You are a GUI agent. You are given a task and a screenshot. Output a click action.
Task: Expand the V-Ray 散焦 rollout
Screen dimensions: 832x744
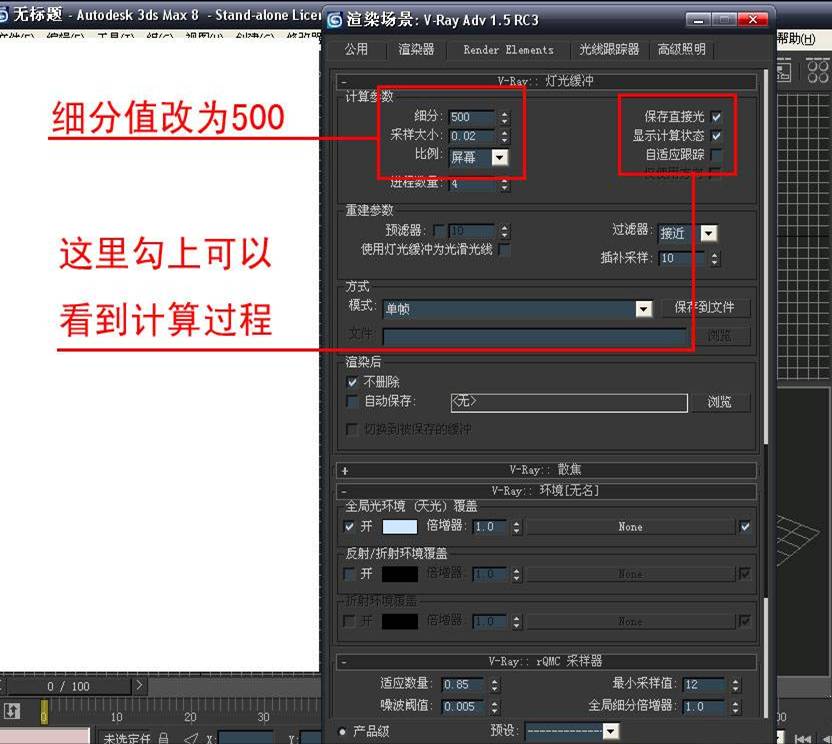click(x=344, y=468)
